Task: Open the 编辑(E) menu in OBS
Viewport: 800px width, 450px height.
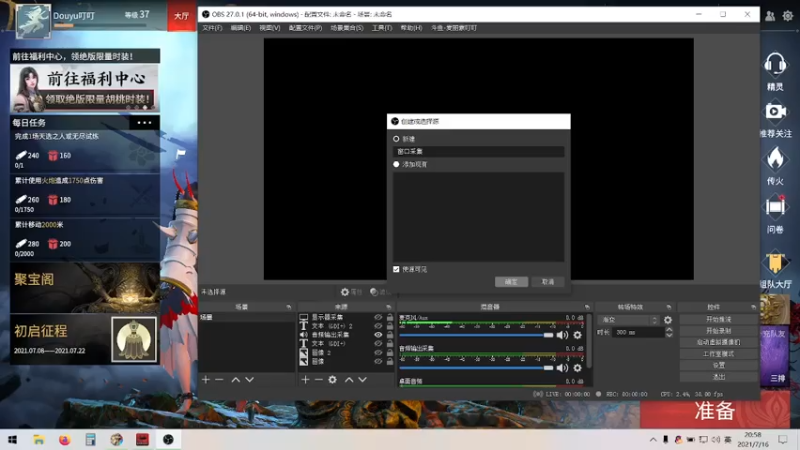Action: 240,28
